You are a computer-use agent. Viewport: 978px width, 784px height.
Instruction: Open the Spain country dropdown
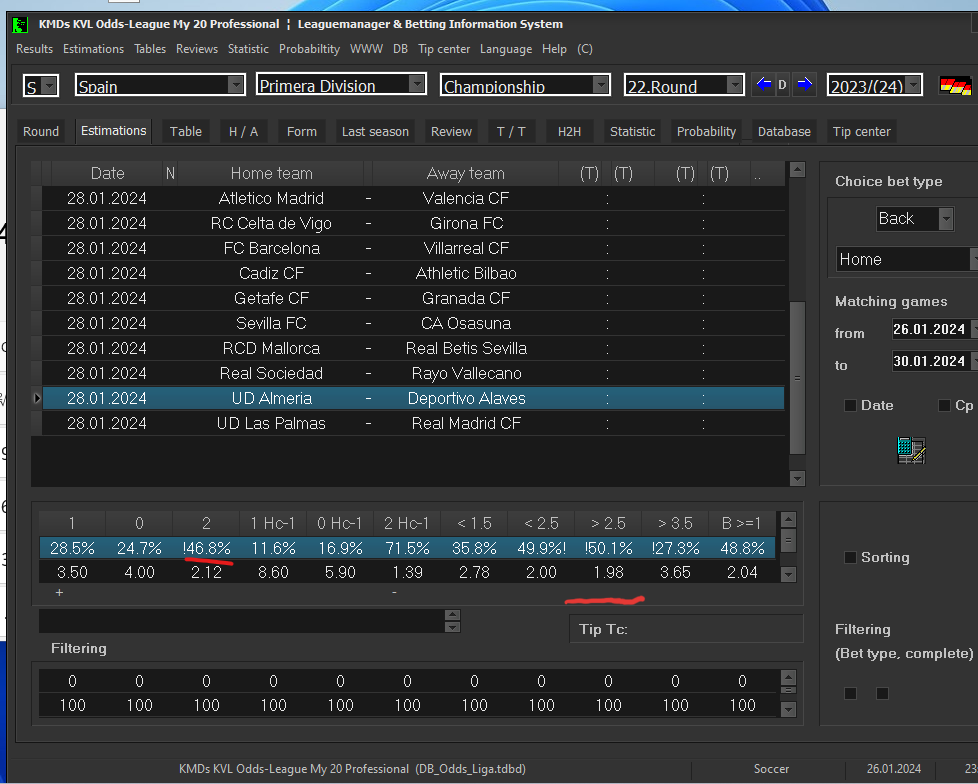tap(236, 85)
